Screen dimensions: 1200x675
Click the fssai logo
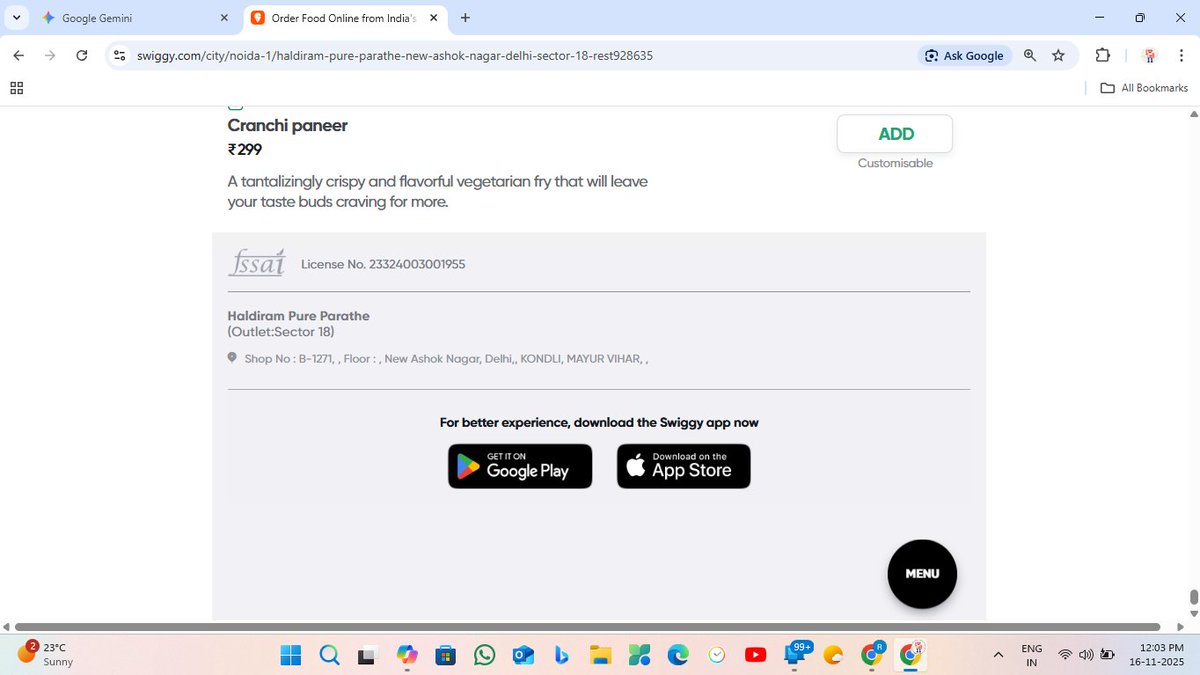tap(257, 262)
